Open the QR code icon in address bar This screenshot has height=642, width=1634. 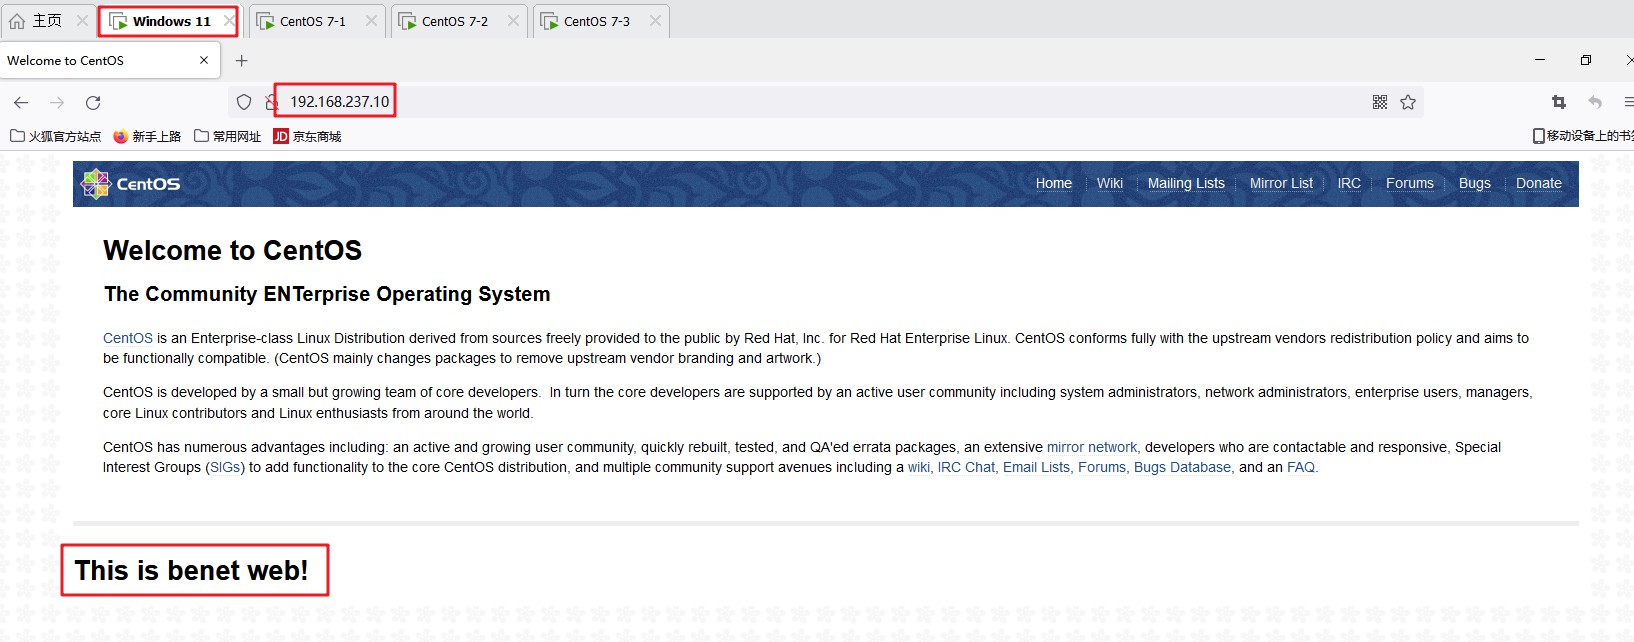[1380, 102]
